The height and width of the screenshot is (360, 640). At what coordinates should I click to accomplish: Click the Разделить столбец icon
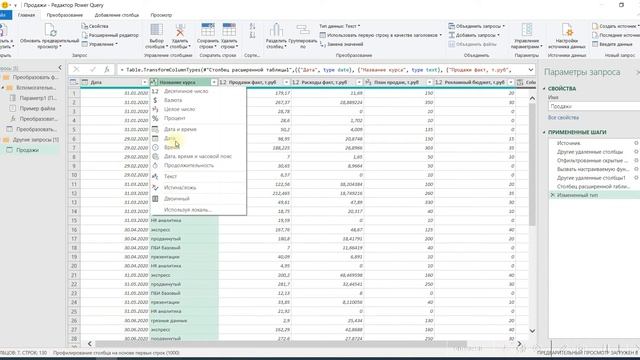coord(276,30)
